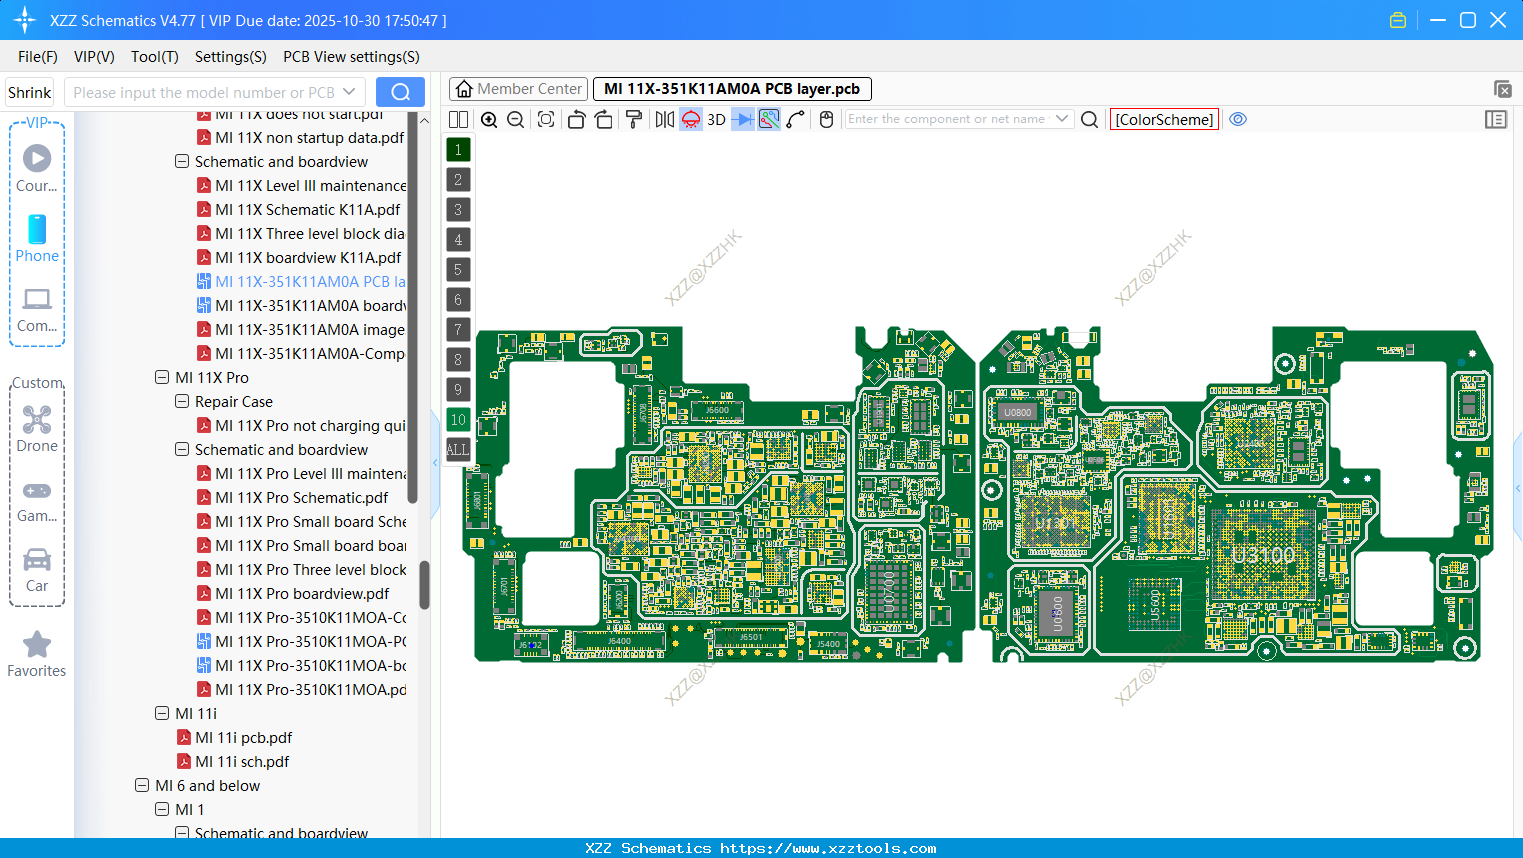Zoom out of the PCB view
Image resolution: width=1523 pixels, height=858 pixels.
click(x=514, y=119)
